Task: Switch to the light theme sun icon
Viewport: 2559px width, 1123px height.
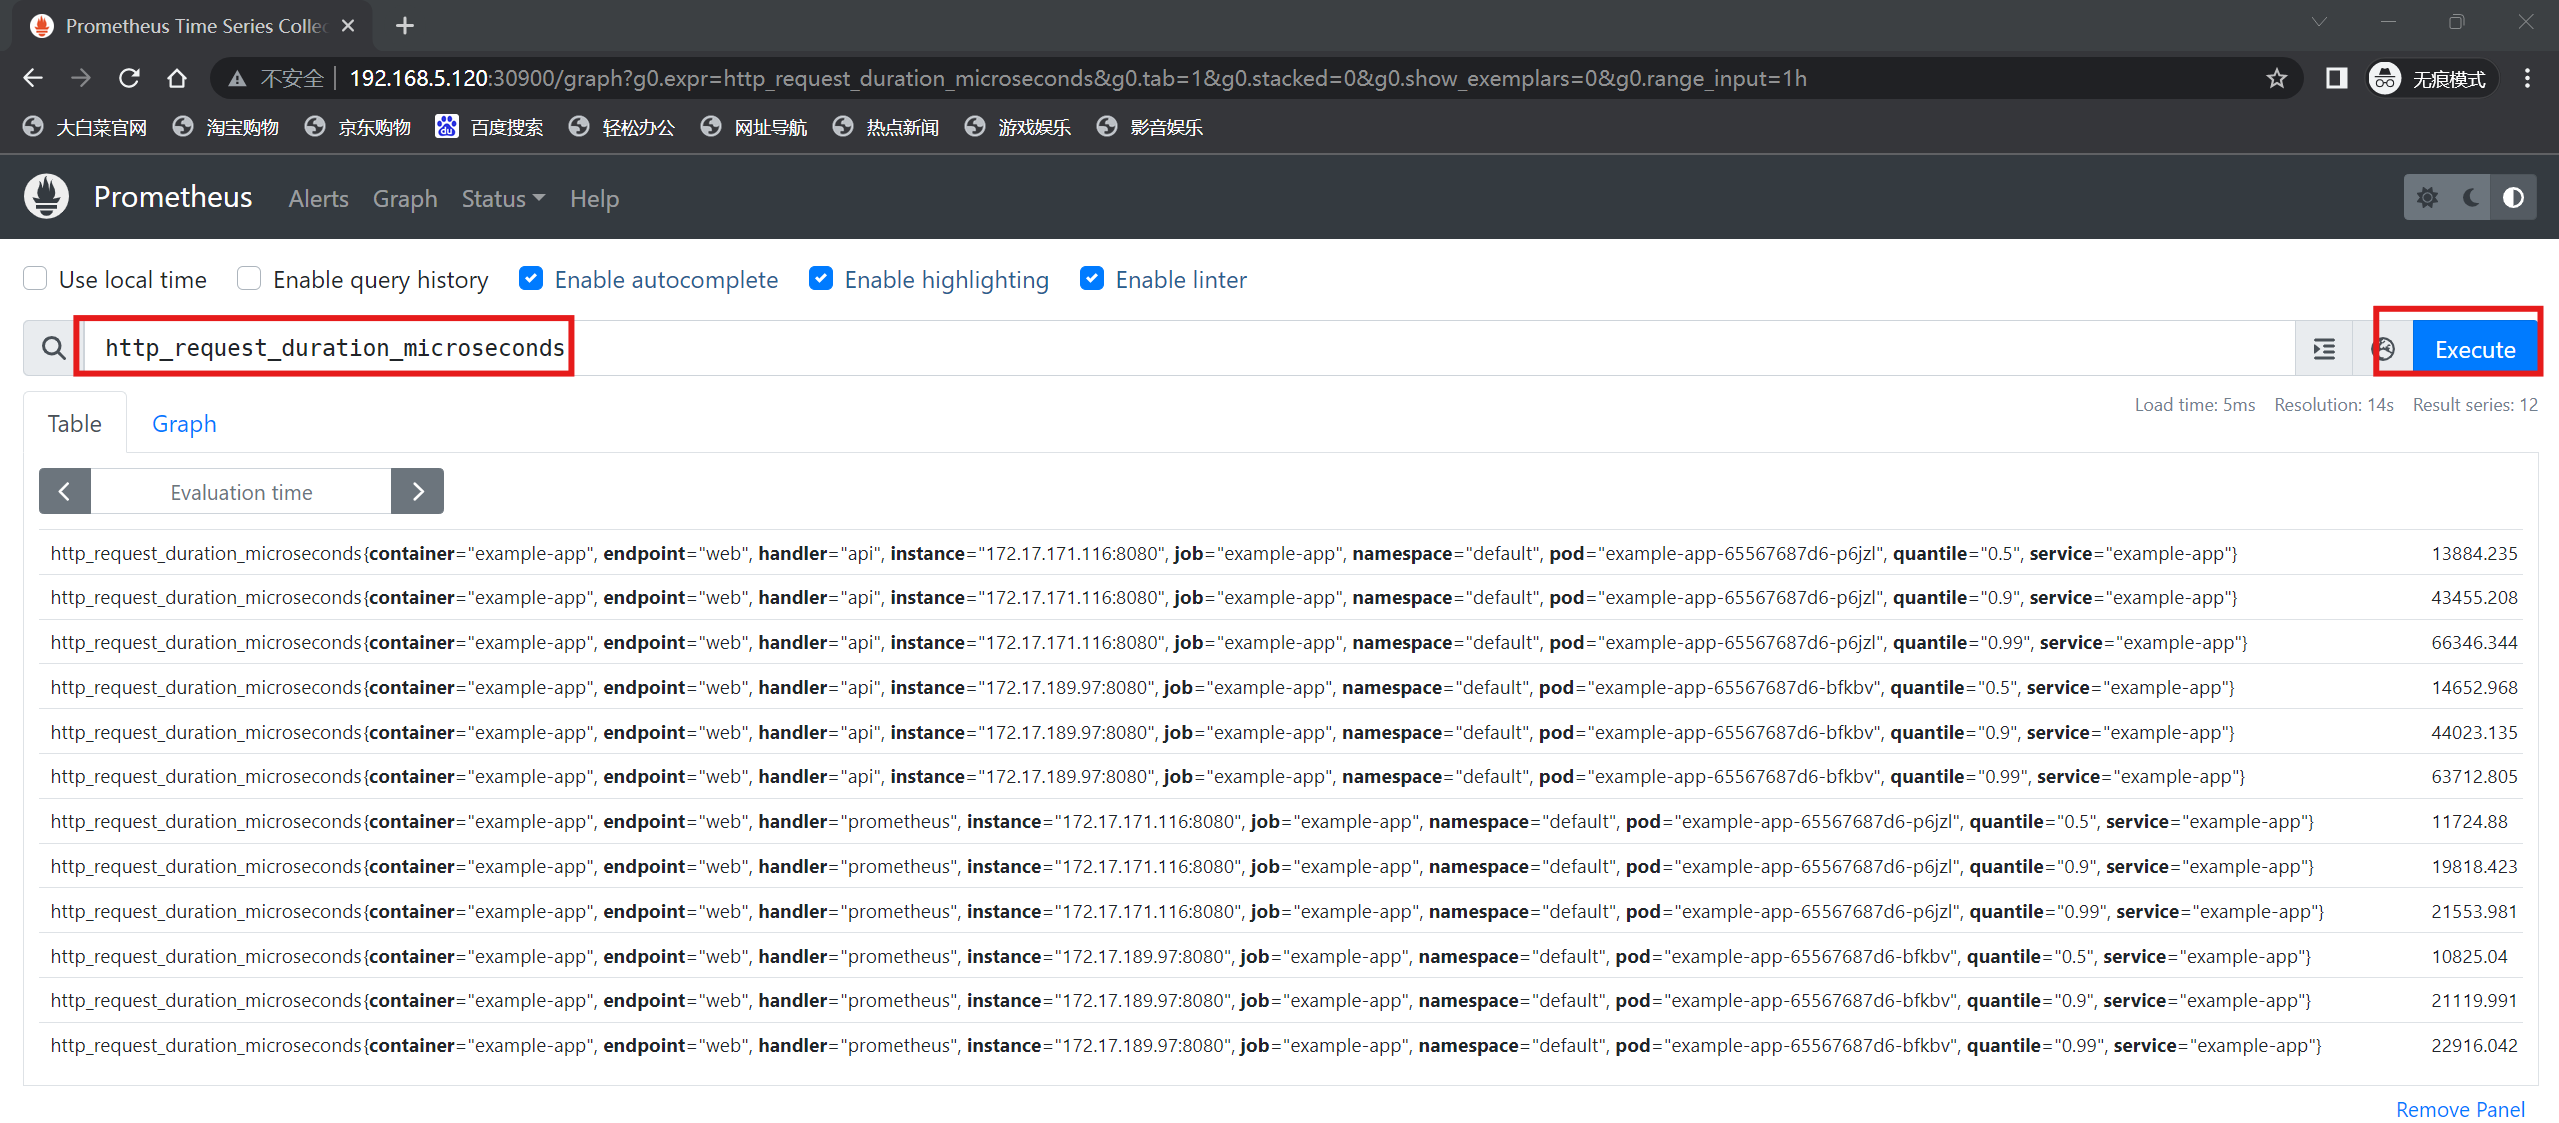Action: click(x=2427, y=198)
